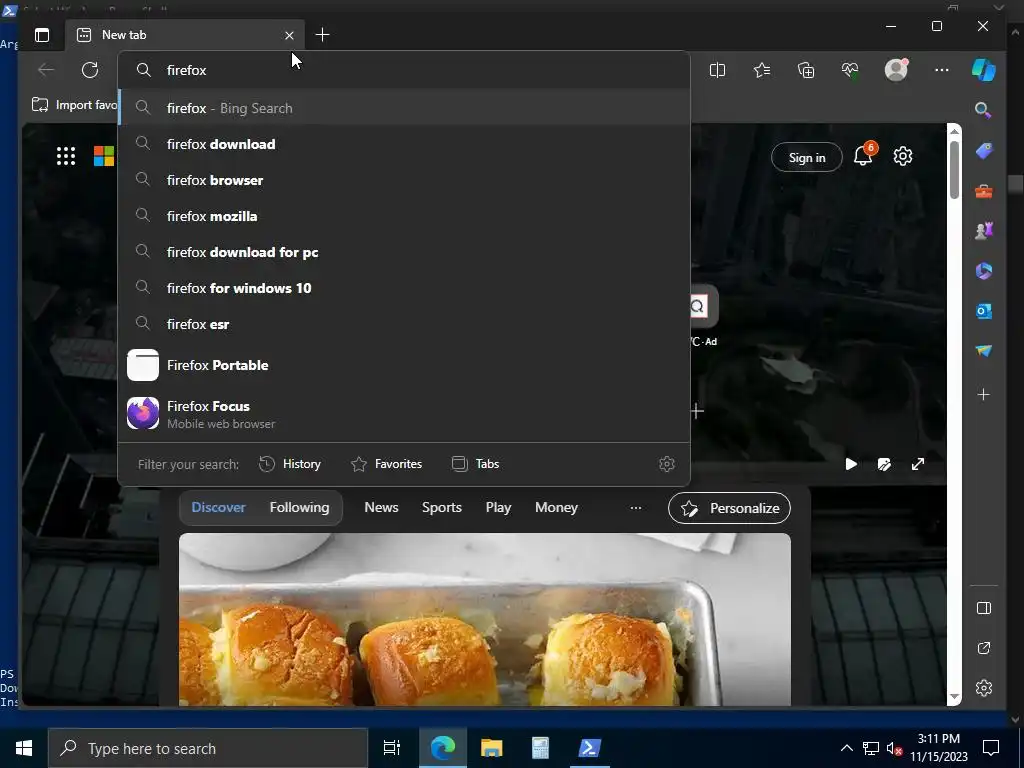Filter search by History
The height and width of the screenshot is (768, 1024).
click(290, 464)
